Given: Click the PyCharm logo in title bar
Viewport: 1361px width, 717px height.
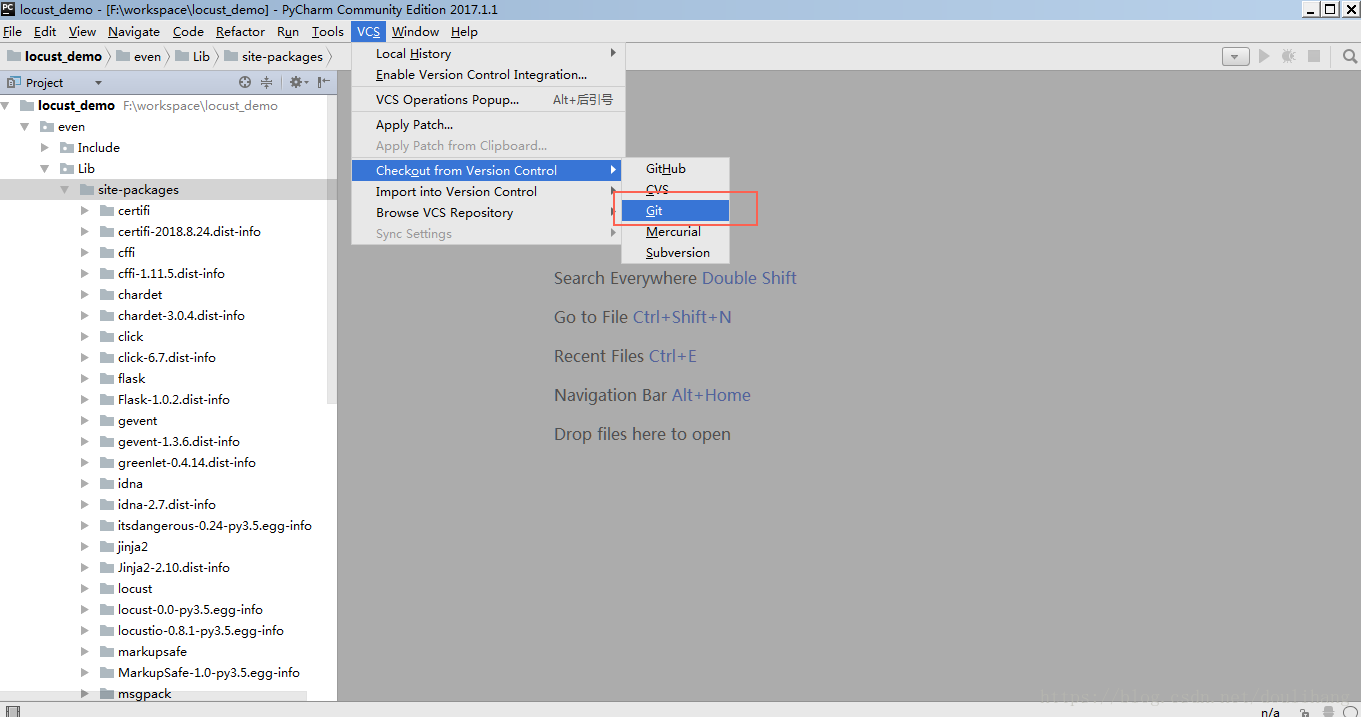Looking at the screenshot, I should [9, 9].
